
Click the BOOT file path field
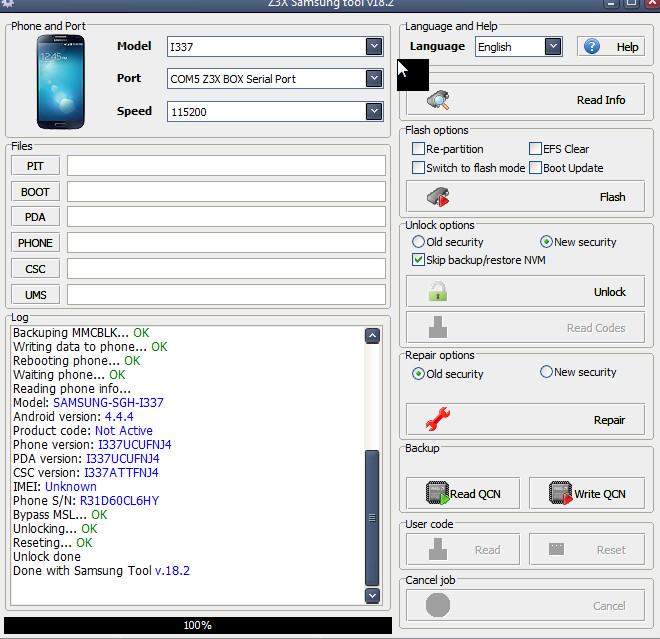226,192
